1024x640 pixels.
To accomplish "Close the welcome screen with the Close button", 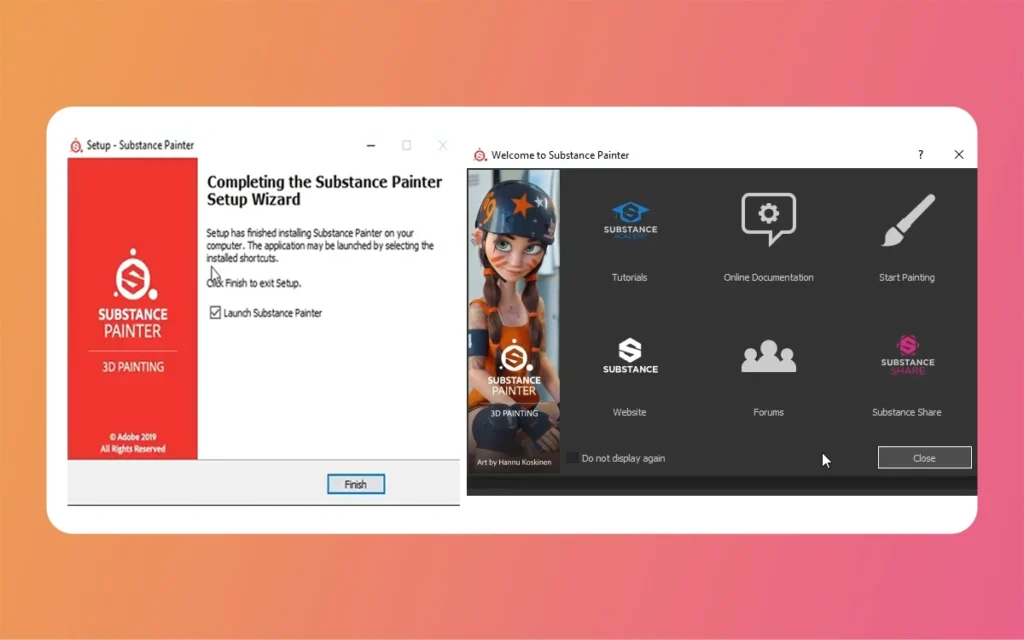I will coord(923,457).
